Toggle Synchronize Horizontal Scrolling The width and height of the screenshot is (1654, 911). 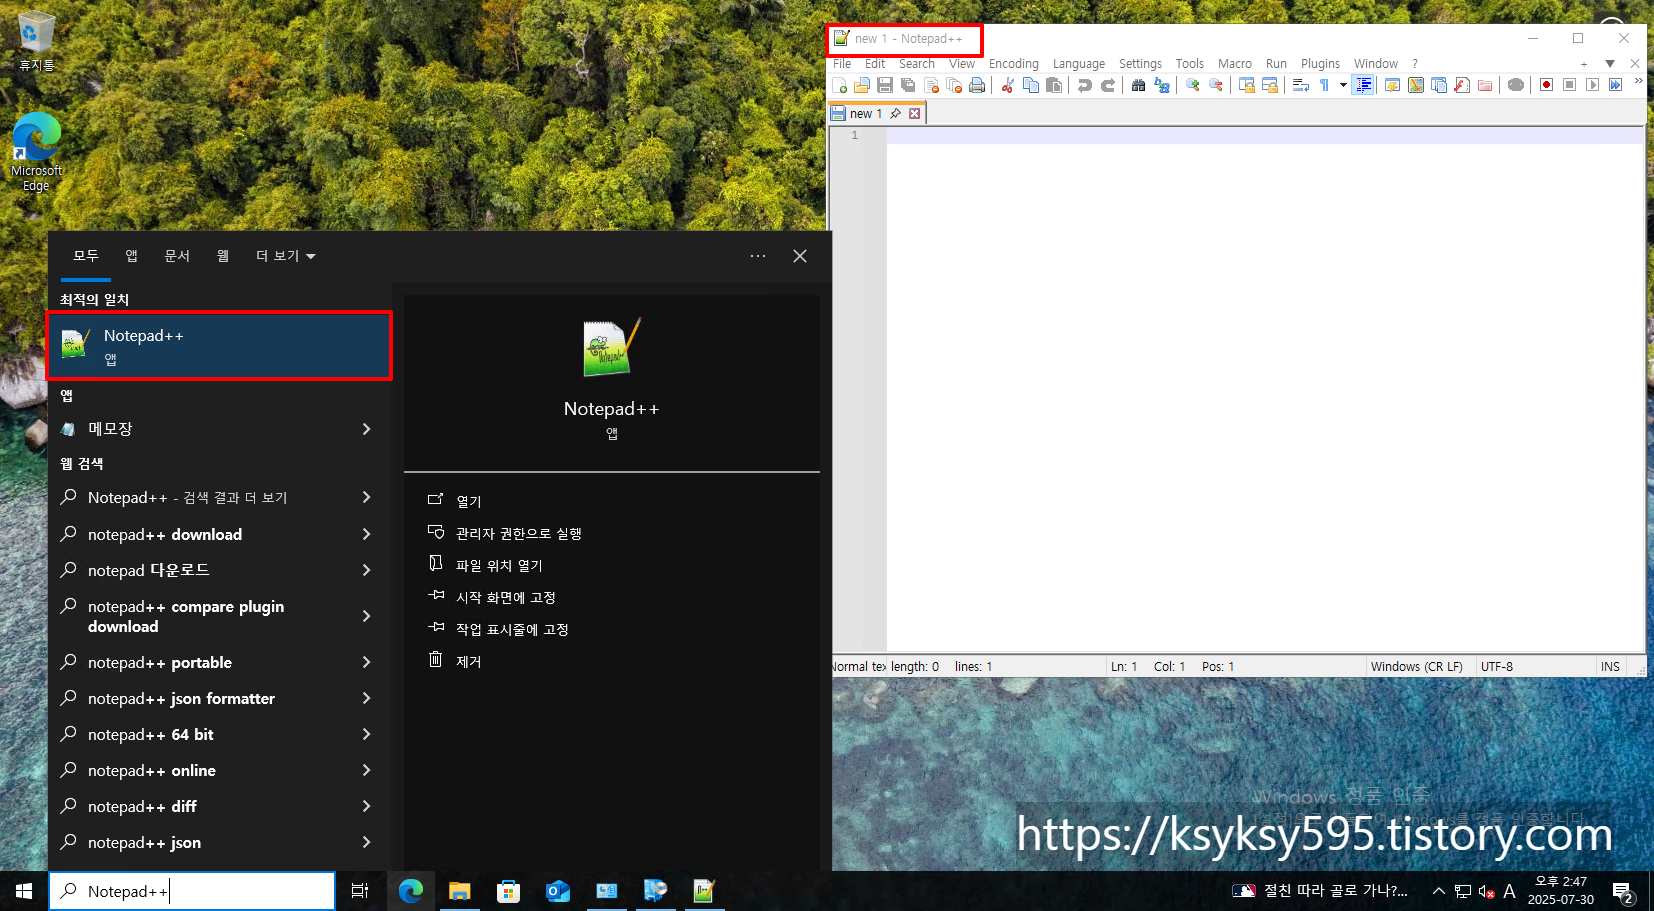pyautogui.click(x=1270, y=85)
